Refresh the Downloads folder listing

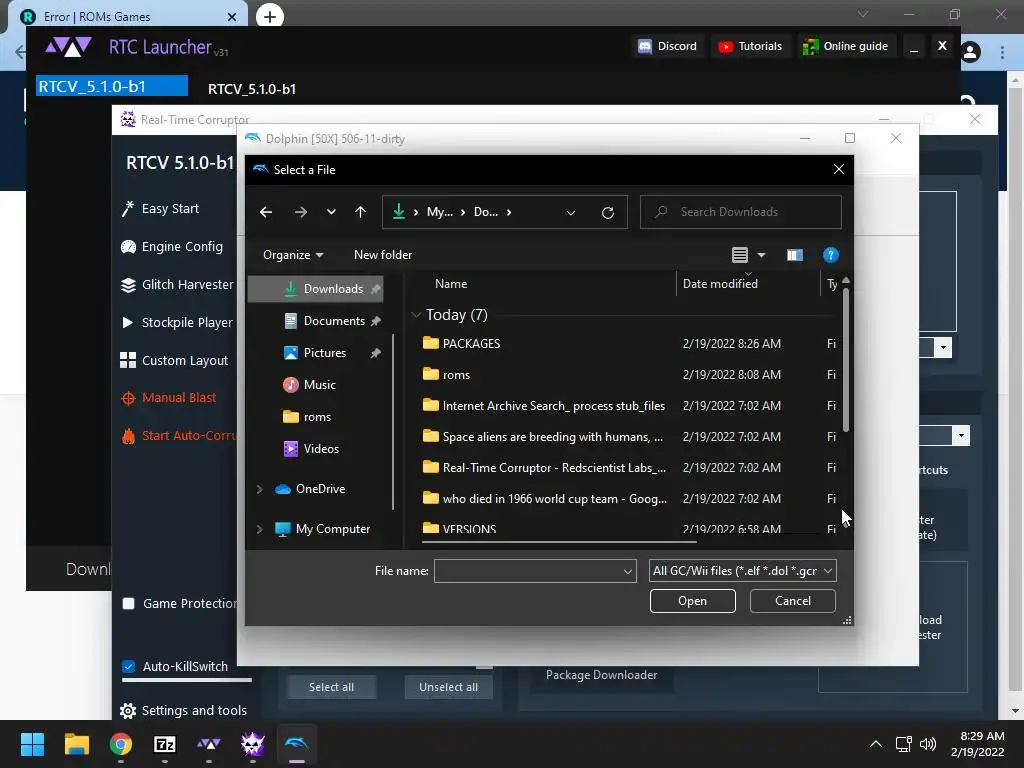(607, 212)
